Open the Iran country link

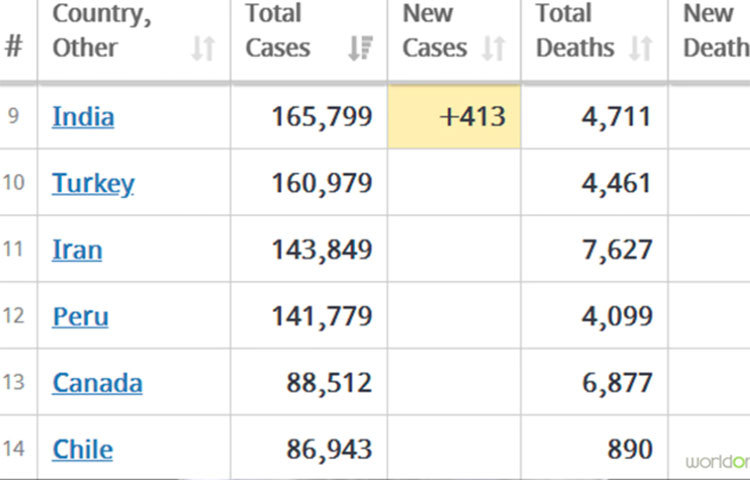[x=77, y=250]
